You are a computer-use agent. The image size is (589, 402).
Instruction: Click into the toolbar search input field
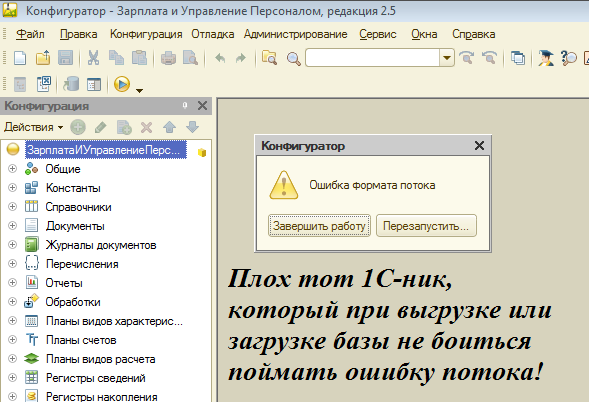[x=373, y=58]
